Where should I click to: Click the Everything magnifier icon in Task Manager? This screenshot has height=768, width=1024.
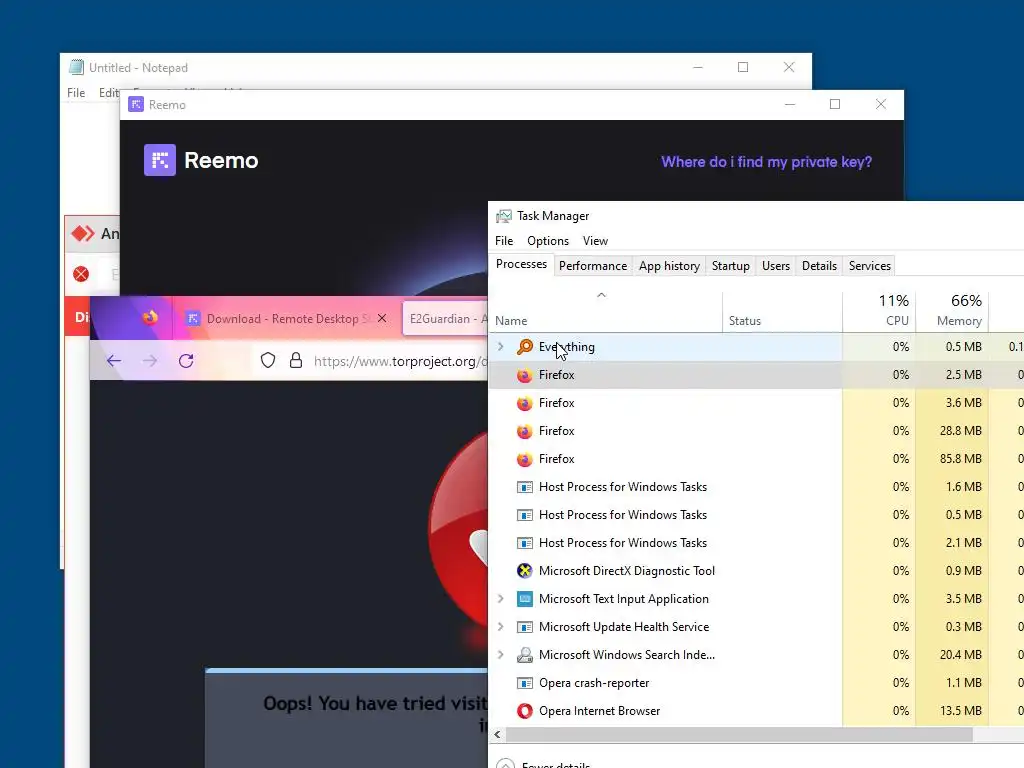click(x=524, y=347)
